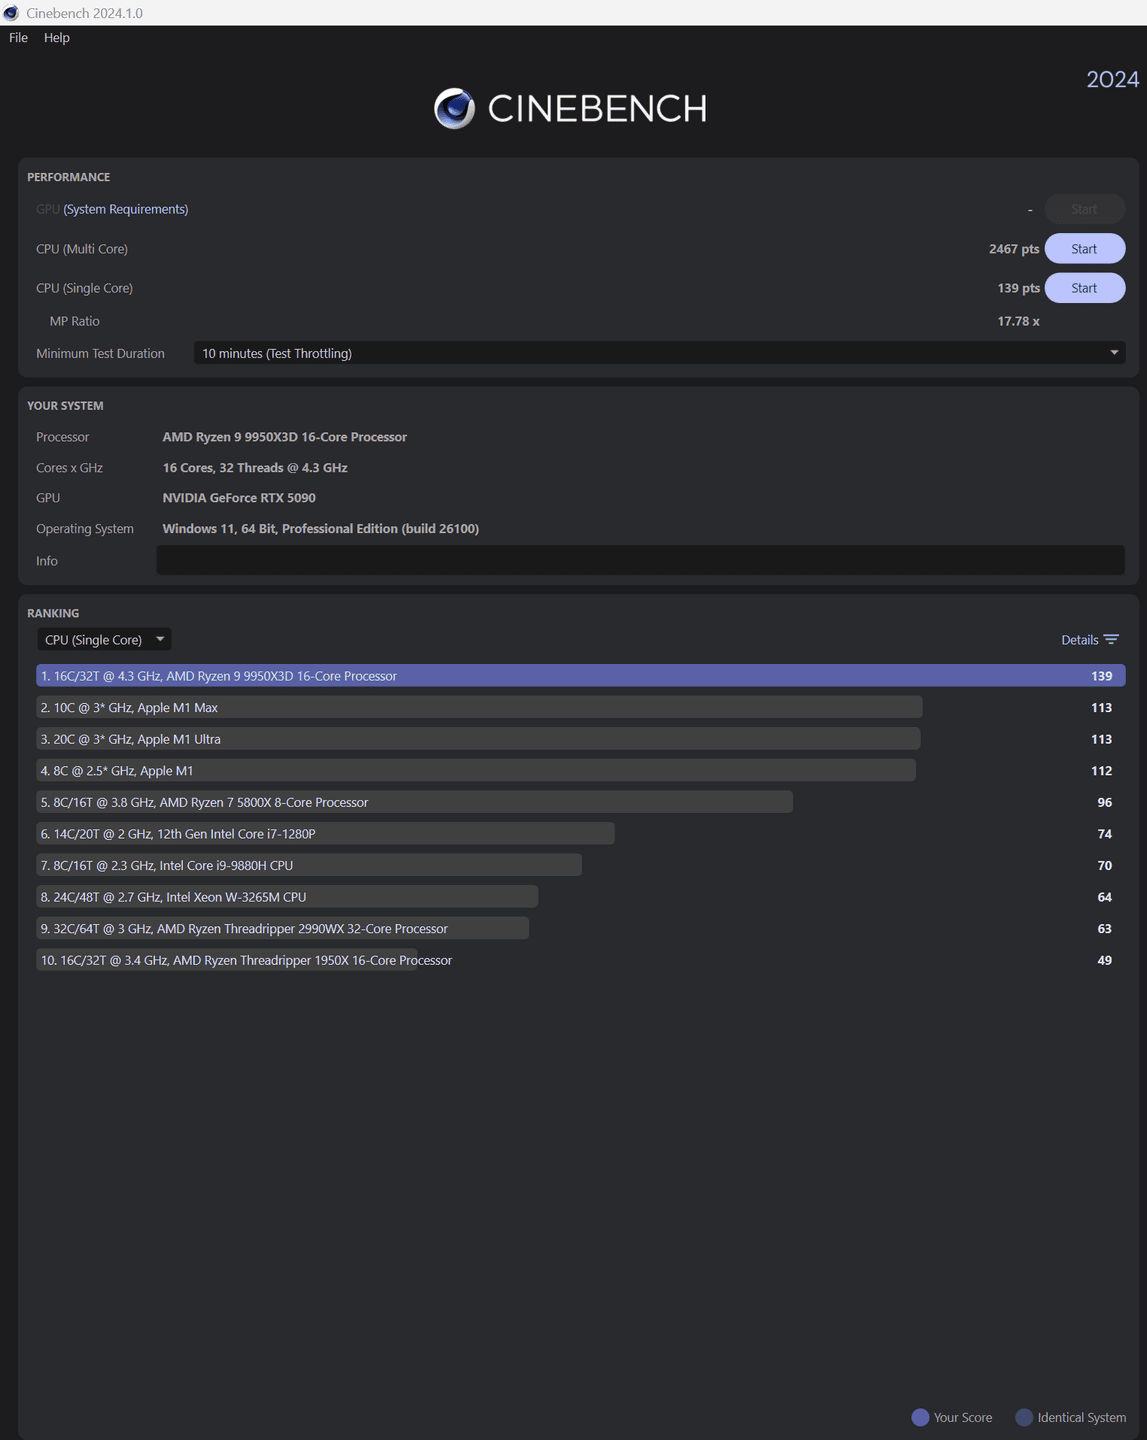Click the Details filter icon
Image resolution: width=1147 pixels, height=1440 pixels.
(1111, 640)
